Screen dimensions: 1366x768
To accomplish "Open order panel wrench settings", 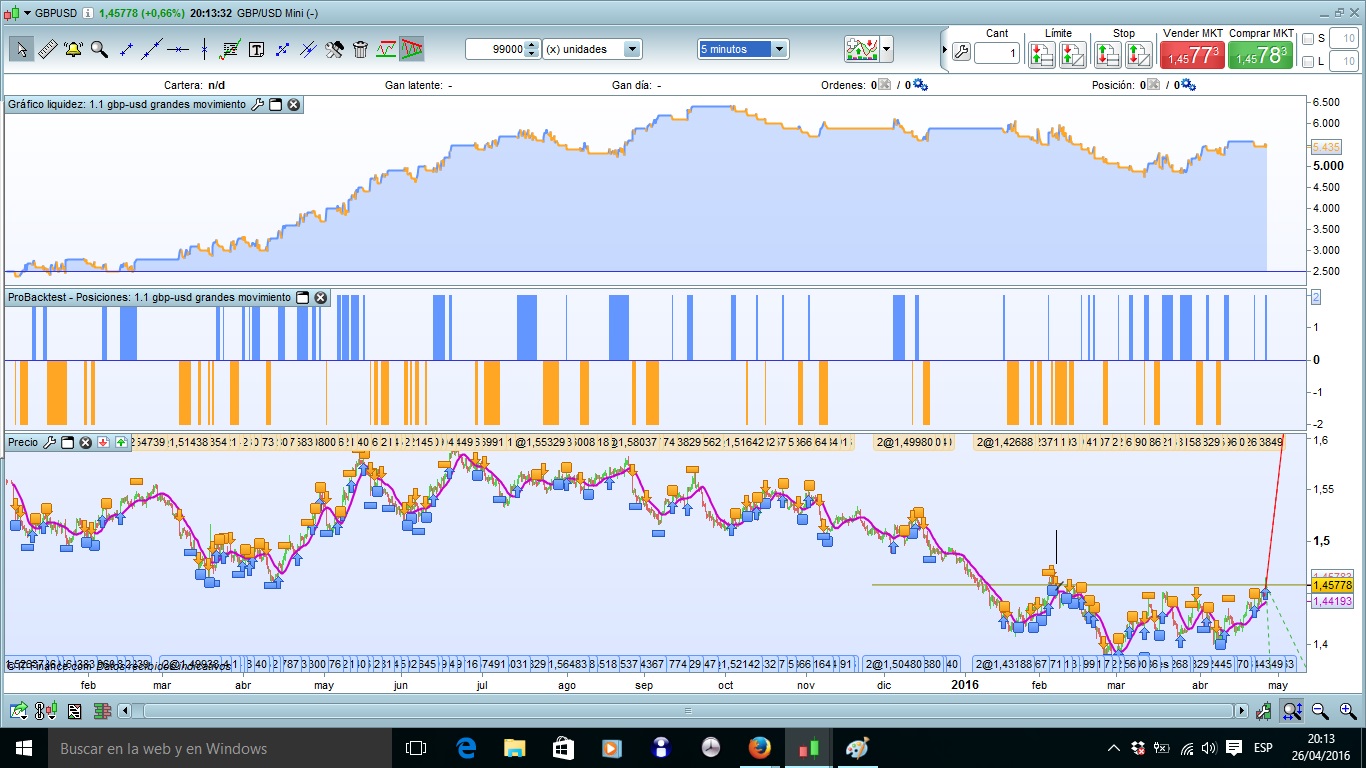I will [x=961, y=52].
